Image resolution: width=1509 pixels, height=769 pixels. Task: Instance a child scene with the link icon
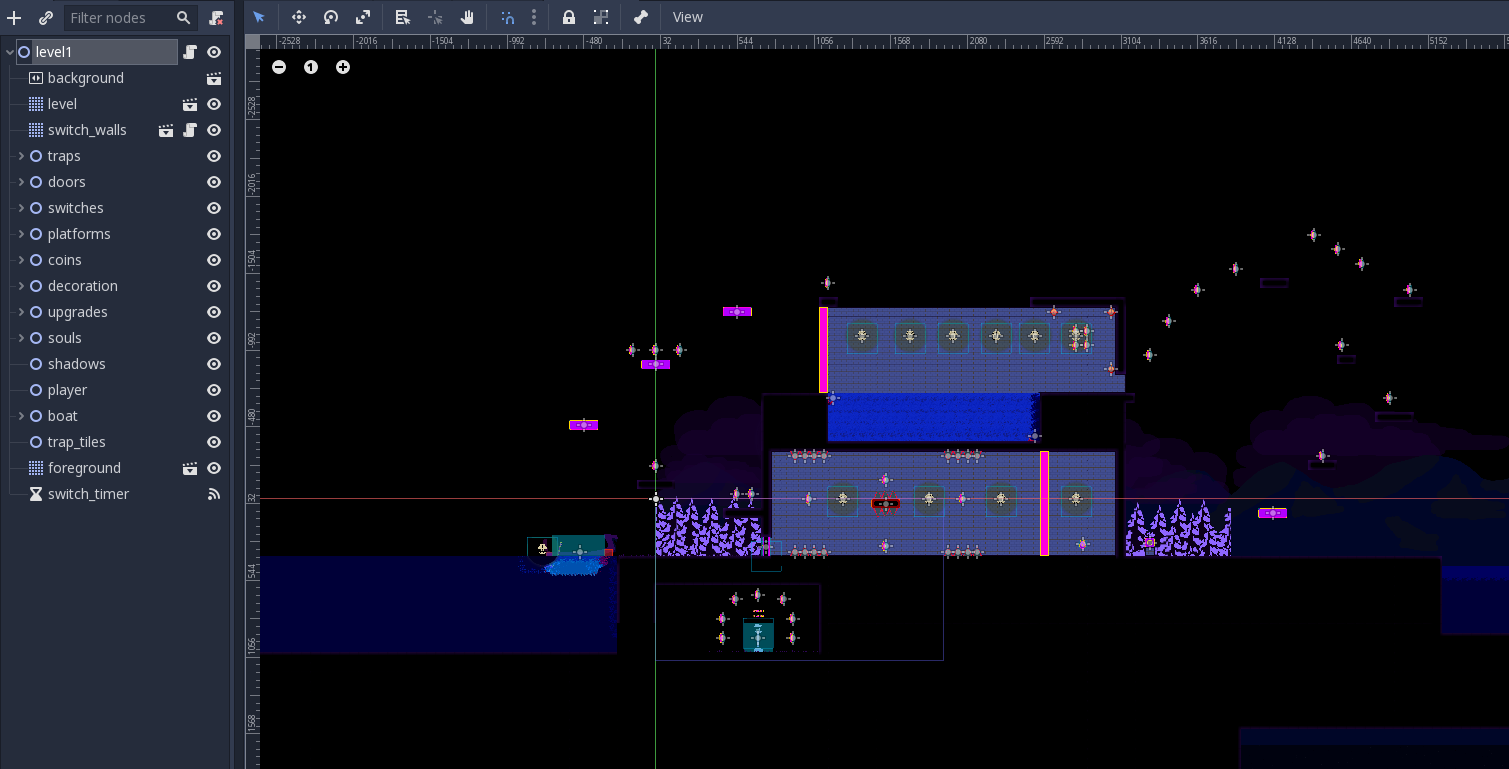tap(46, 18)
